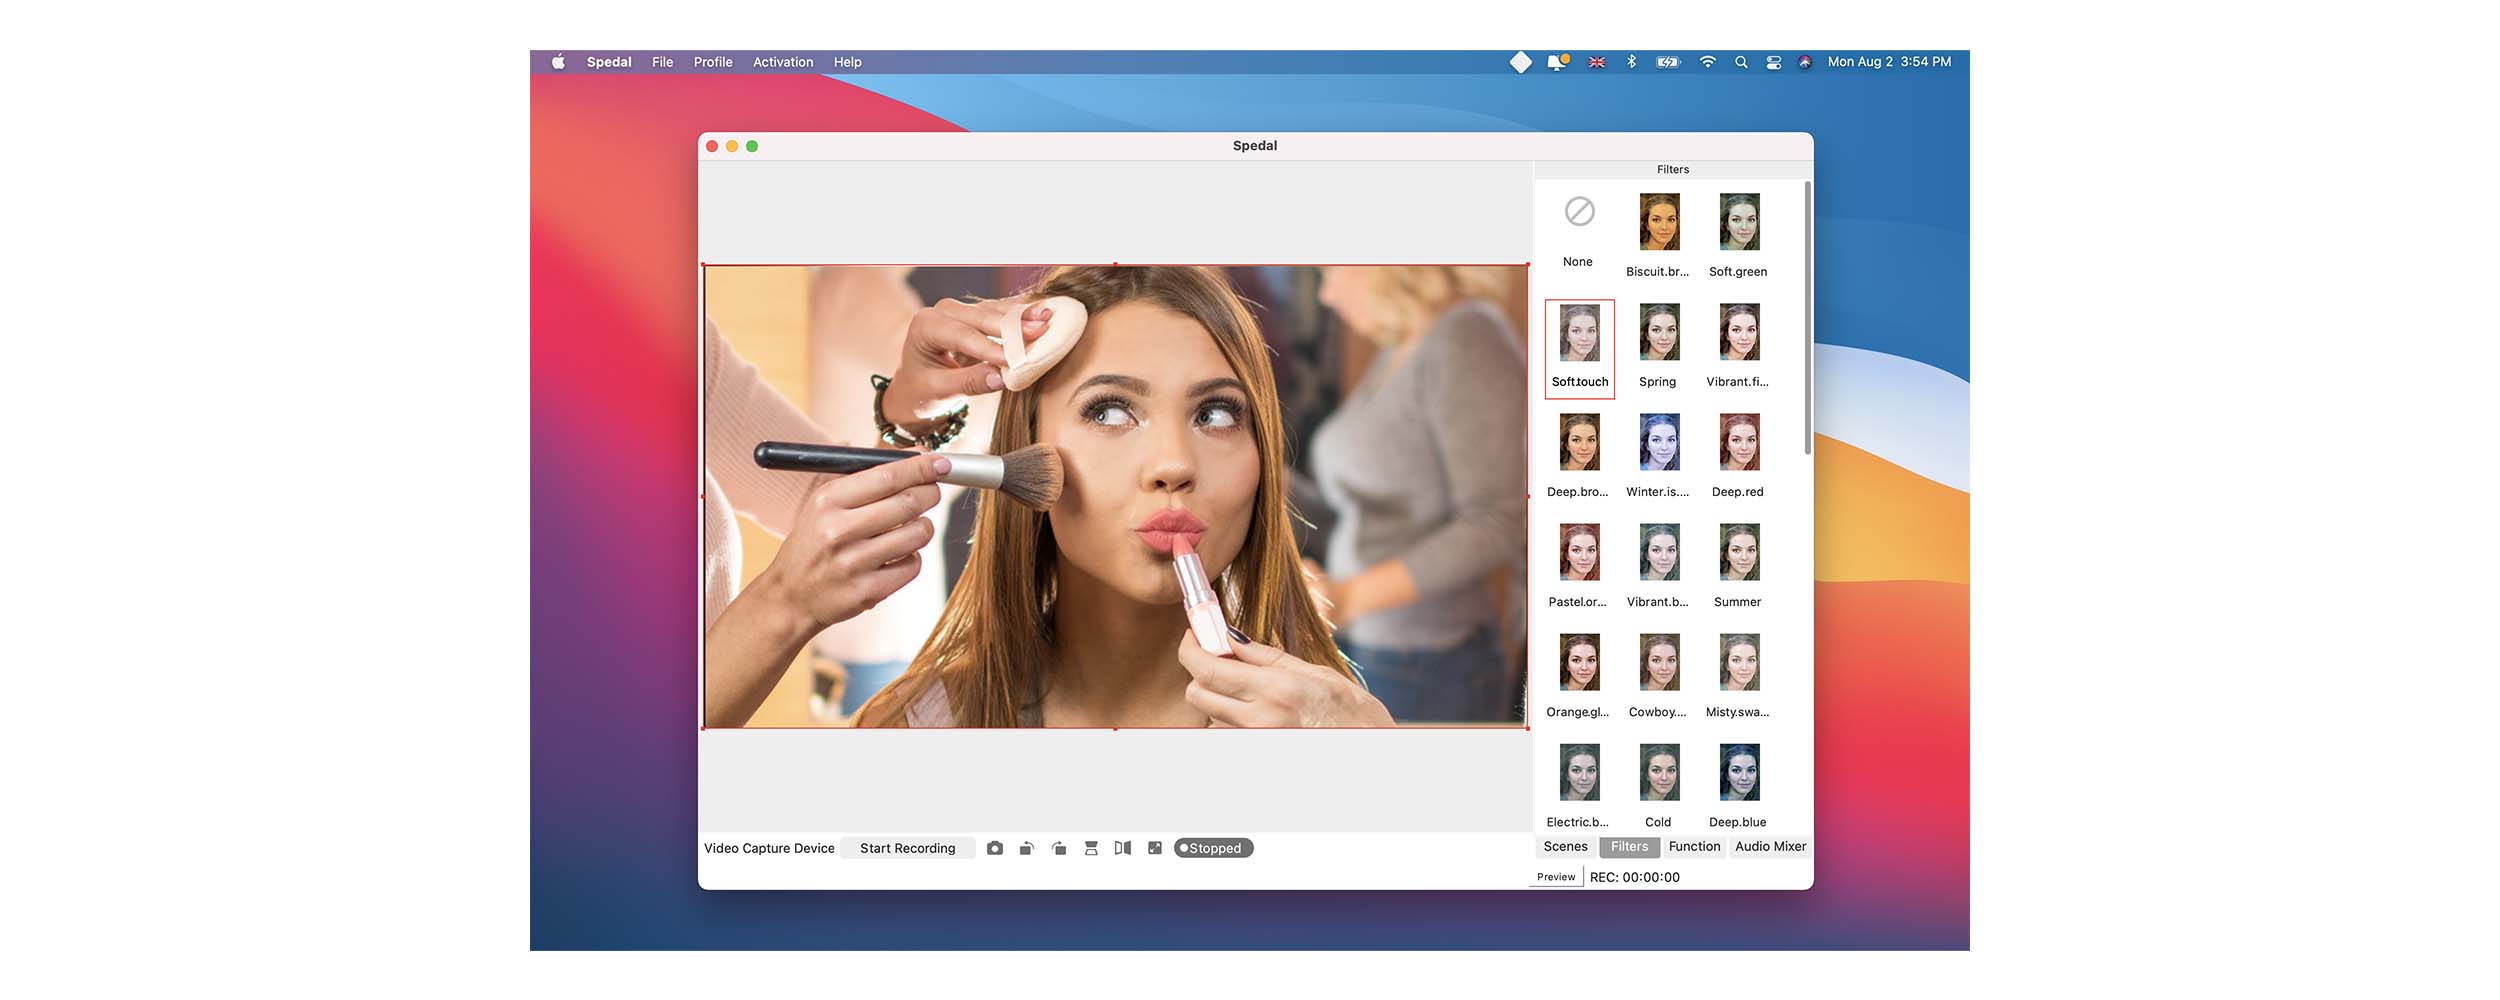The width and height of the screenshot is (2500, 1000).
Task: Open the Video Capture Device selector
Action: 769,848
